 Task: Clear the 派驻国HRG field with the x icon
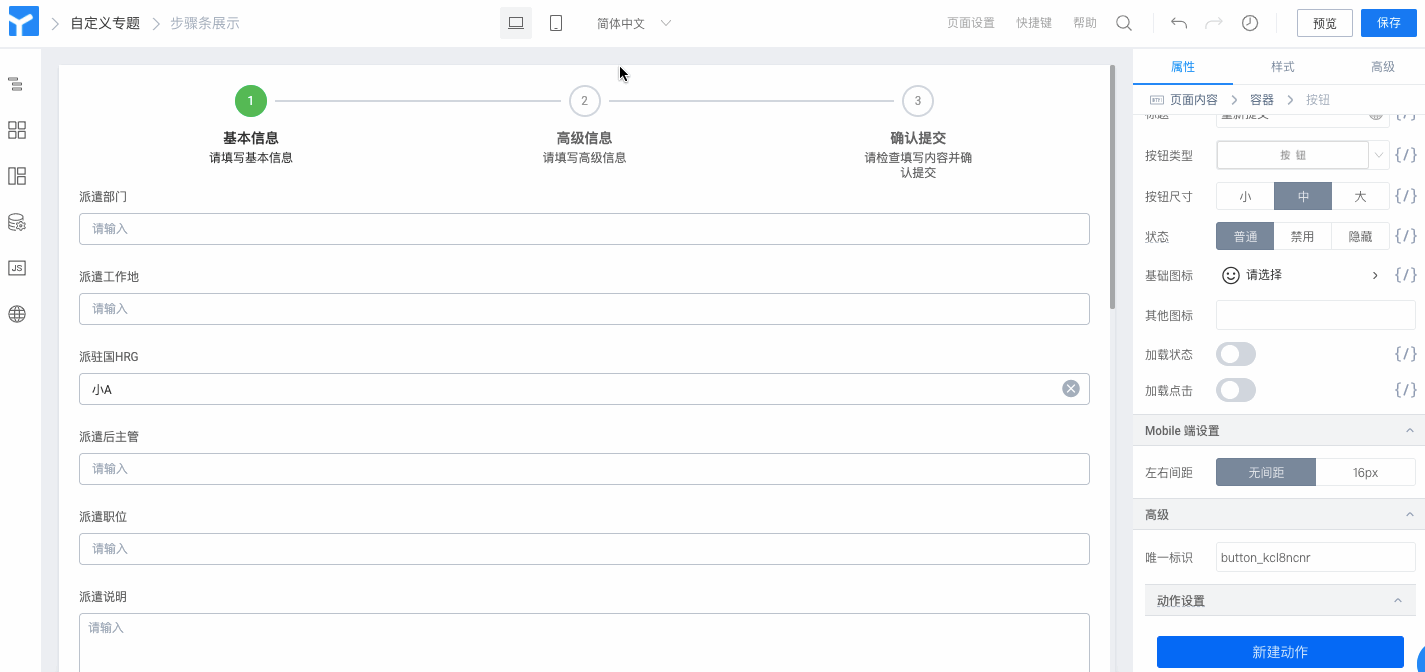[1071, 388]
